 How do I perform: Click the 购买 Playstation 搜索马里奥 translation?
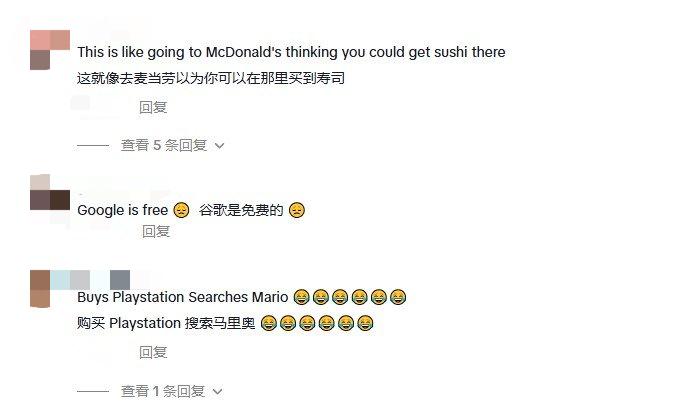tap(166, 324)
